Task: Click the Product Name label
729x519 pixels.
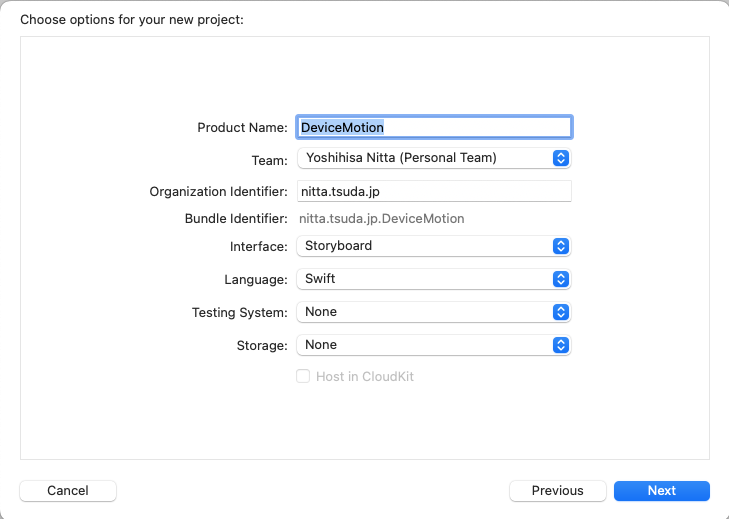Action: tap(242, 128)
